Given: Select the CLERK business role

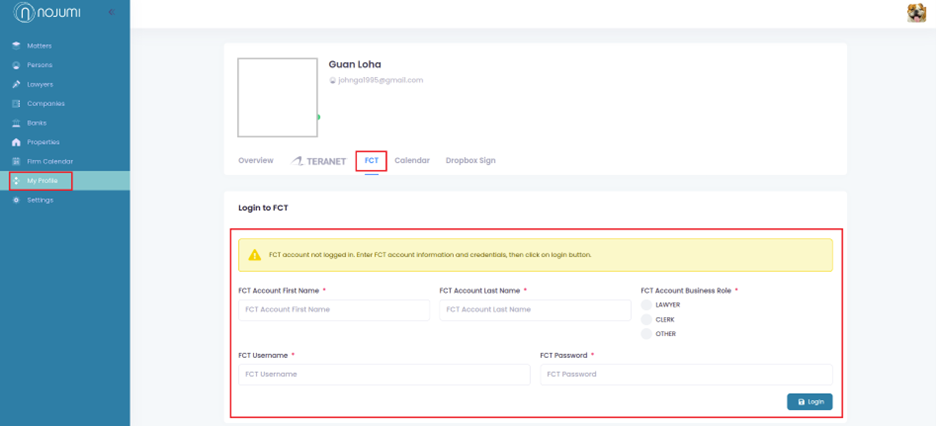Looking at the screenshot, I should (647, 320).
